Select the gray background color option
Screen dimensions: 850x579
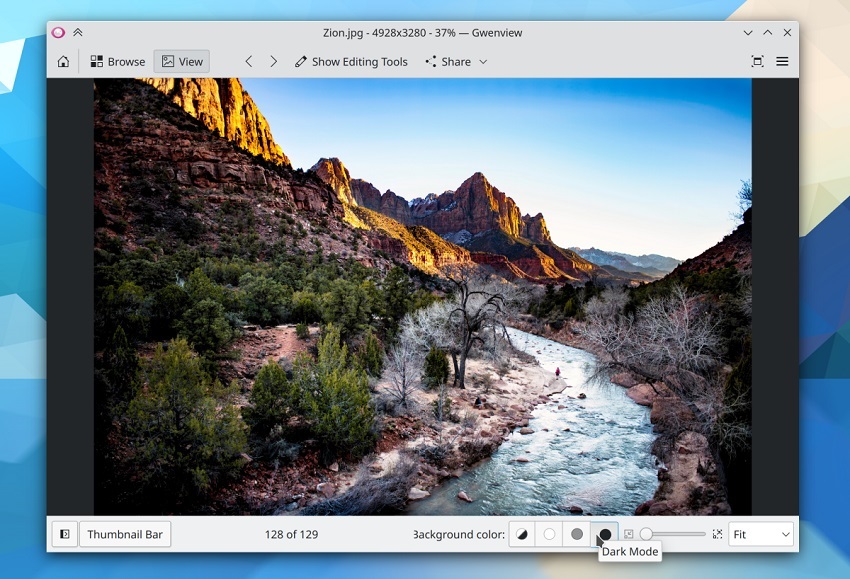click(x=577, y=534)
